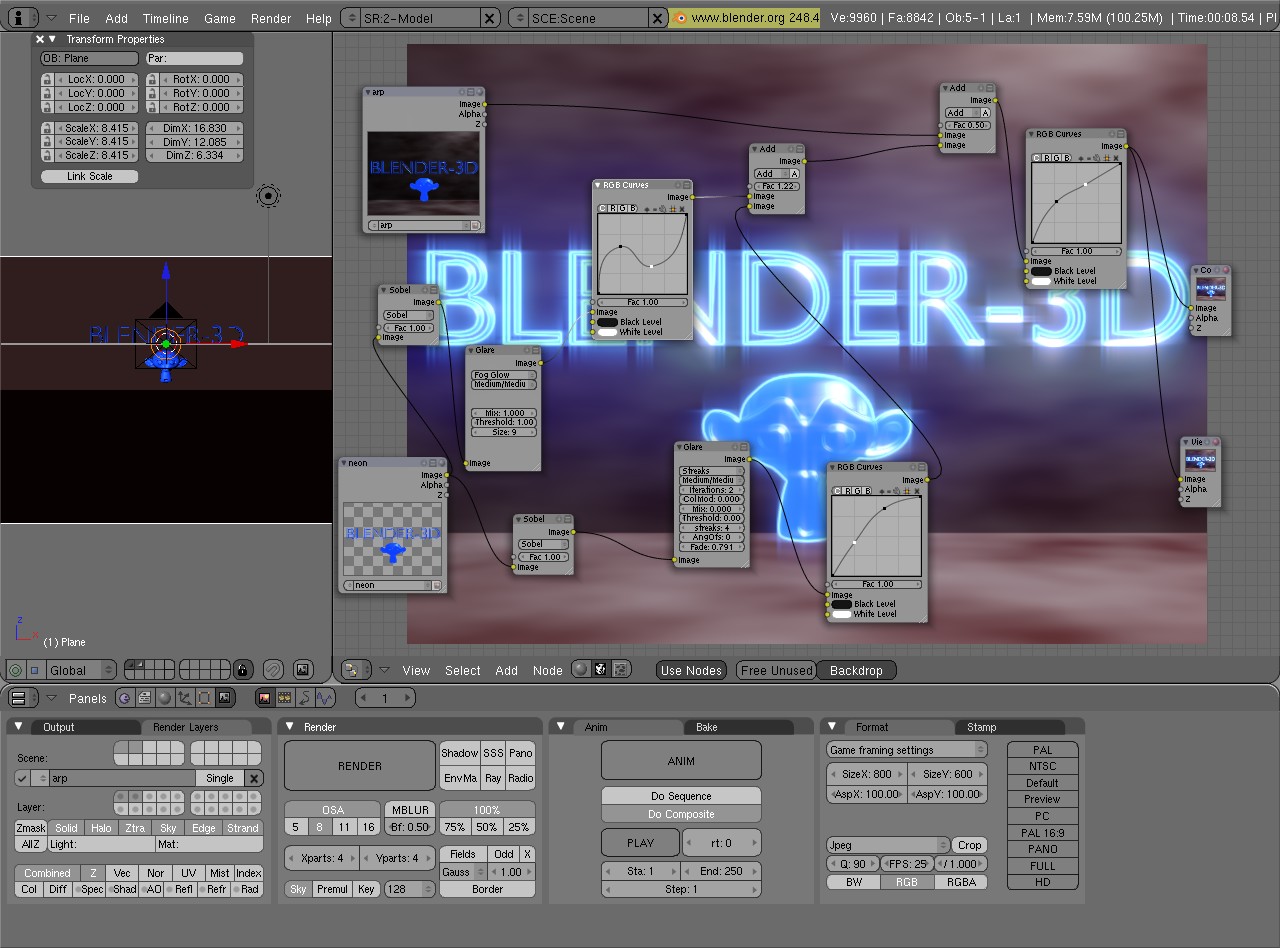This screenshot has height=948, width=1280.
Task: Delete the SCE:Scene datablock with its X button
Action: (x=657, y=17)
